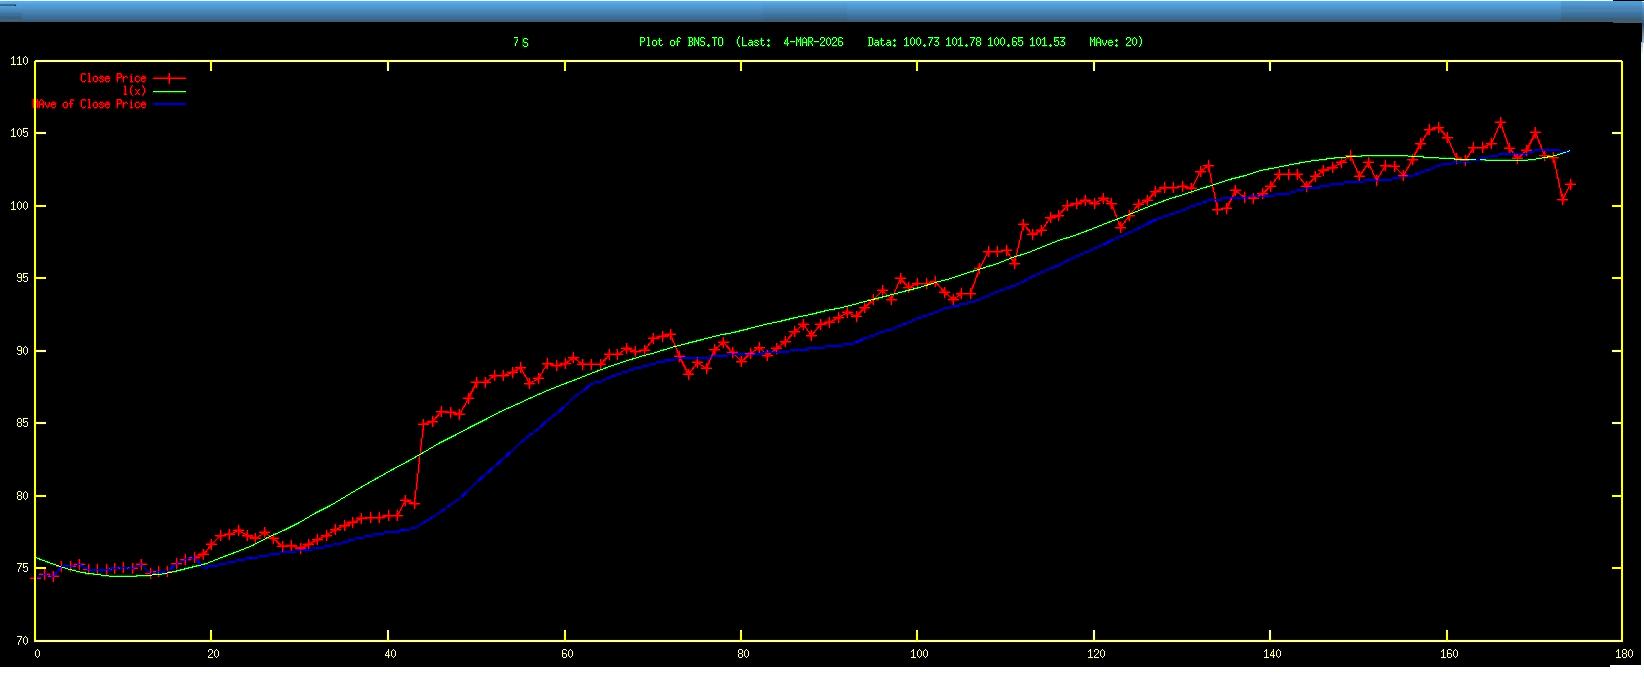Screen dimensions: 1644x679
Task: Click the red Close Price legend marker
Action: click(x=169, y=78)
